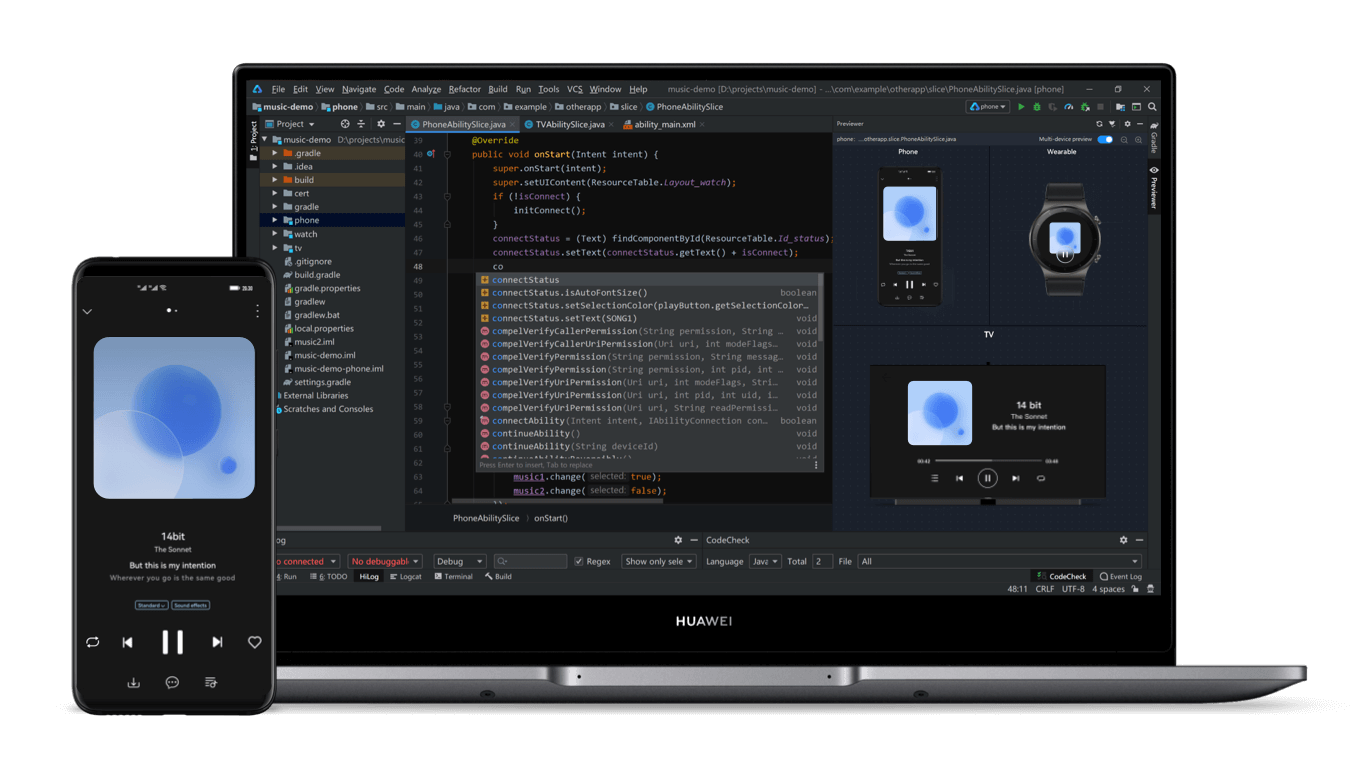Image resolution: width=1363 pixels, height=760 pixels.
Task: Click Project tree horizontal scrollbar
Action: pos(328,528)
